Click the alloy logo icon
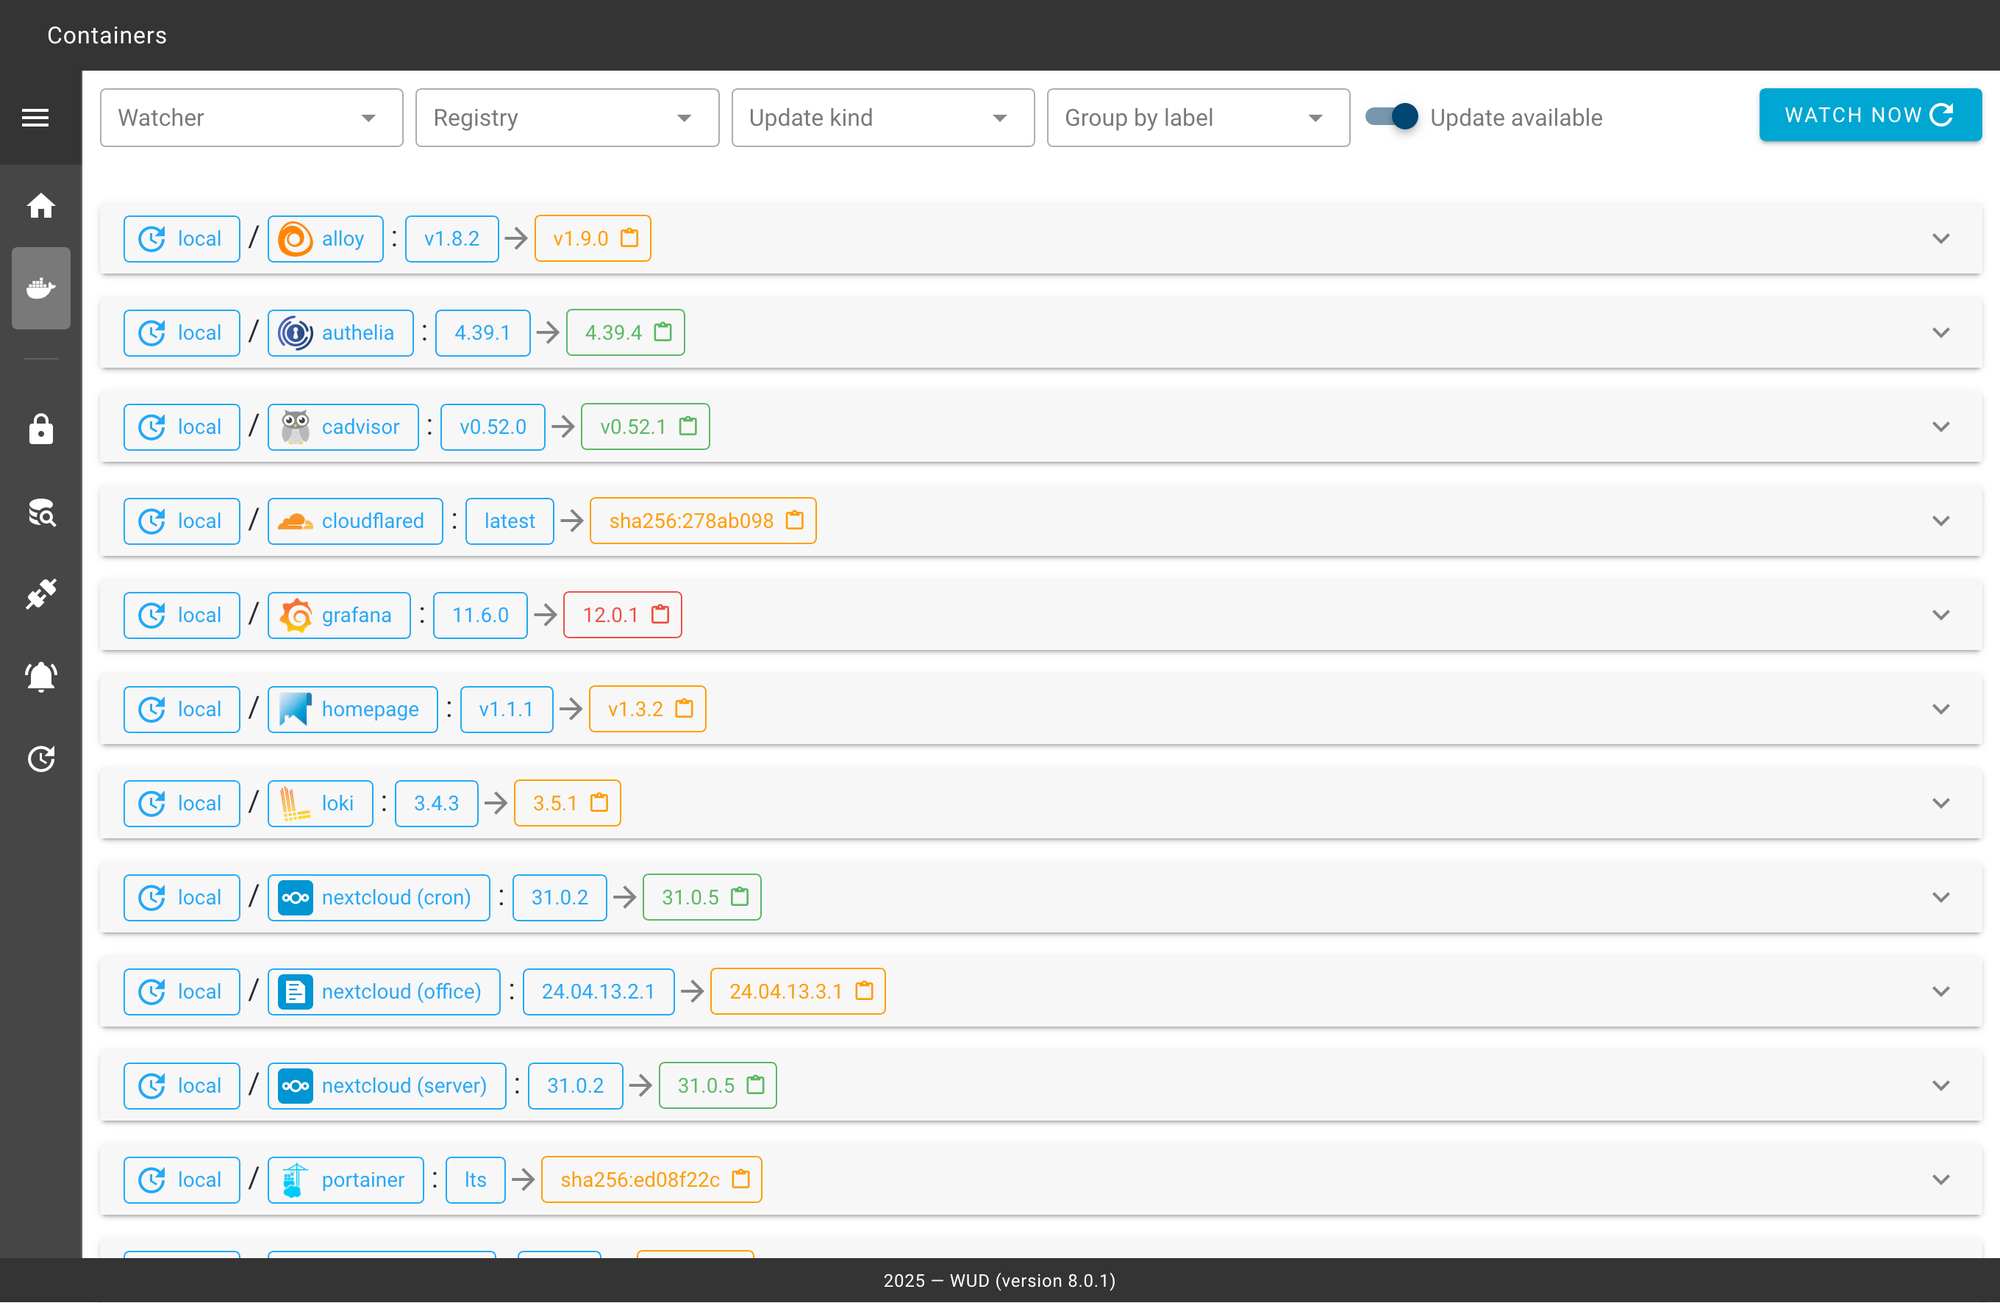 tap(295, 239)
